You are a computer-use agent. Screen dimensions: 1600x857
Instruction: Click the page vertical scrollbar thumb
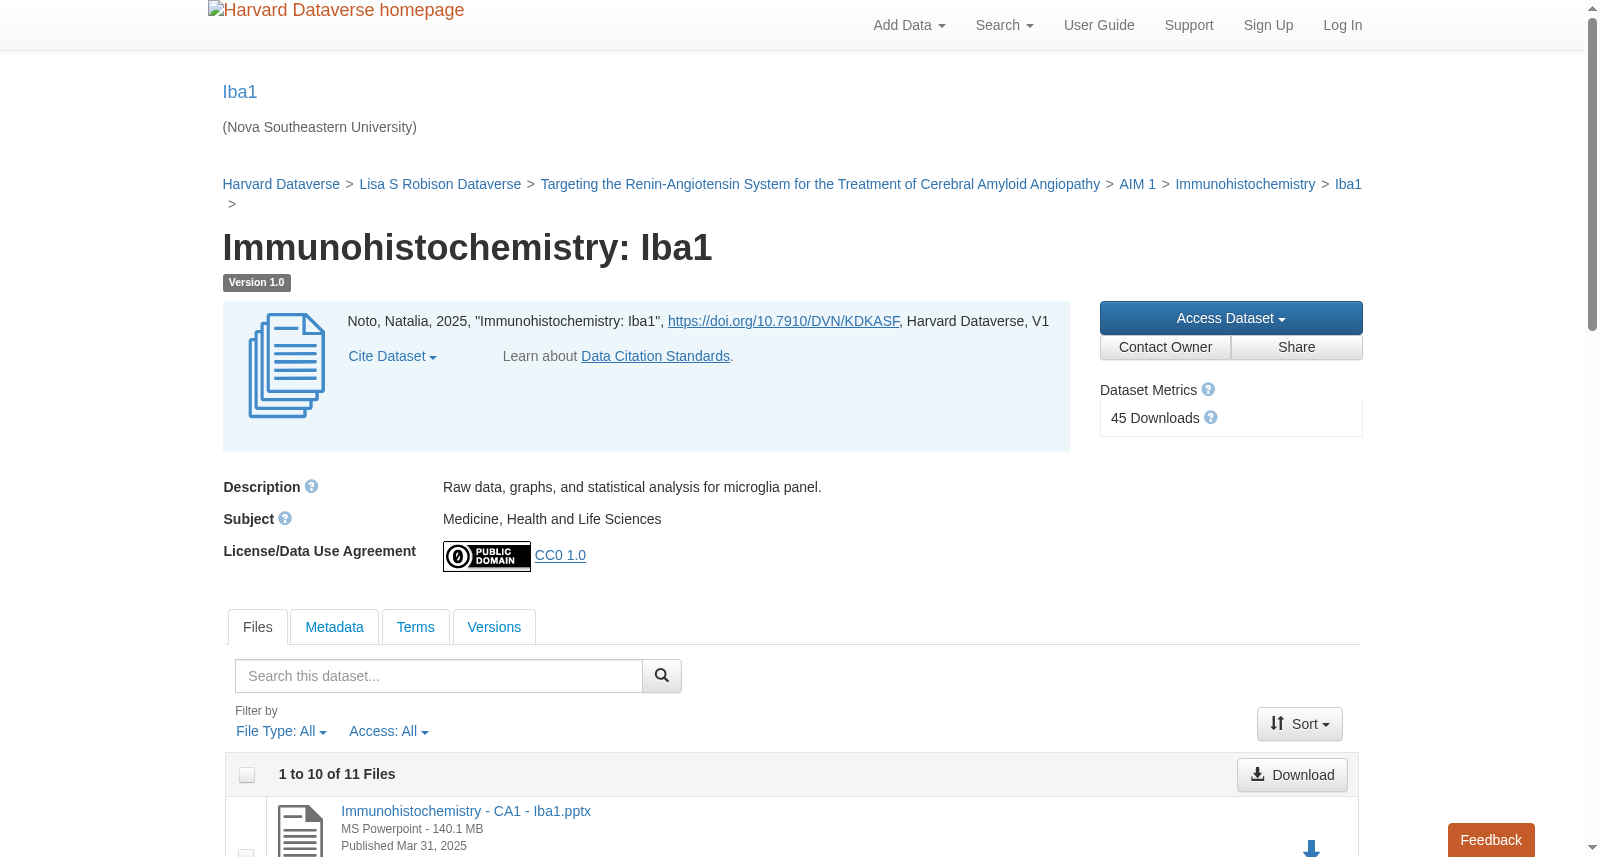point(1592,174)
